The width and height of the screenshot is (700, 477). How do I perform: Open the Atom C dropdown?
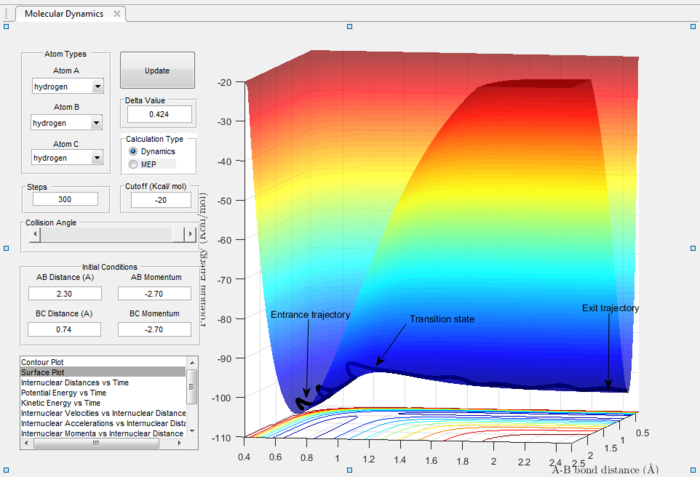click(97, 158)
